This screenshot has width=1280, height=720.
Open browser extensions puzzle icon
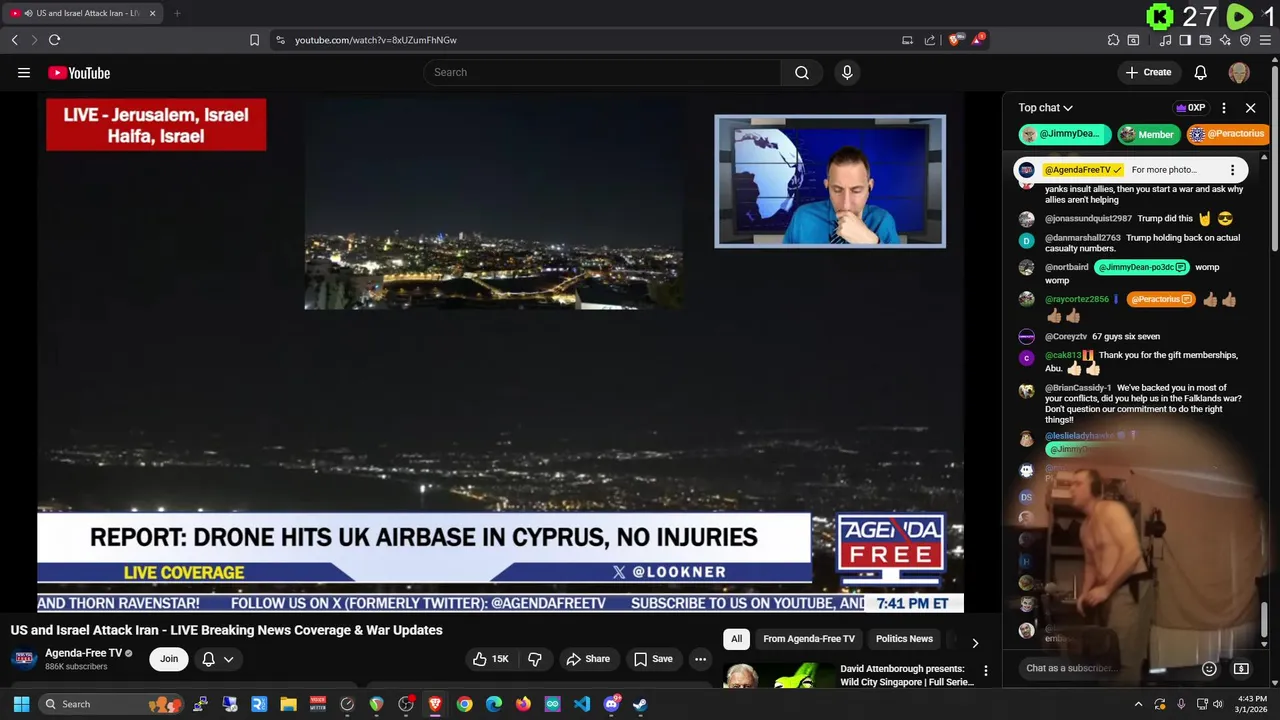pyautogui.click(x=1113, y=40)
